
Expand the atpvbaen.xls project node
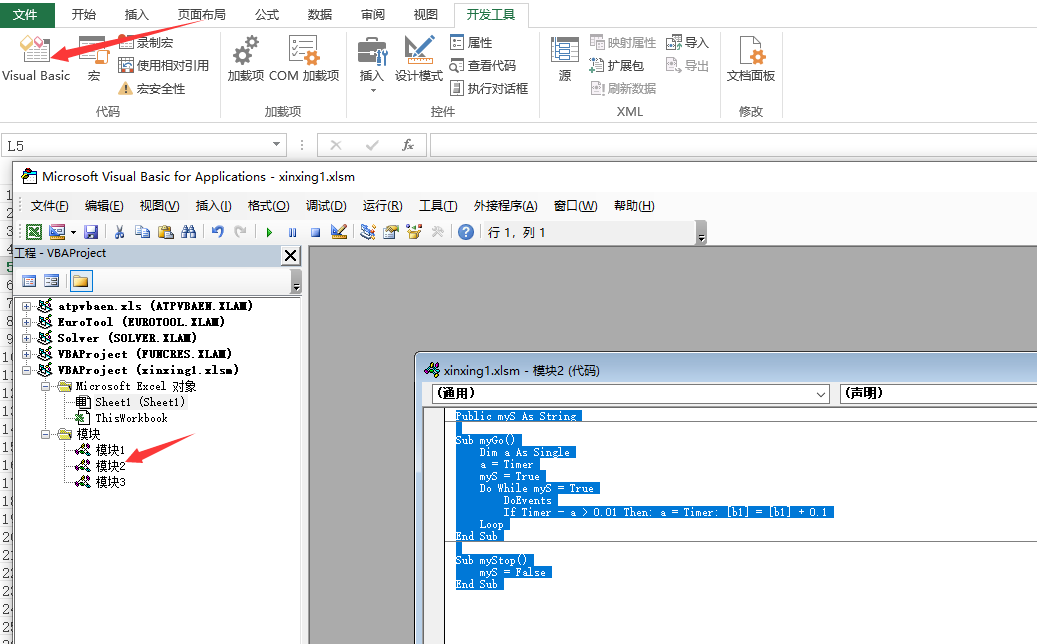click(26, 306)
